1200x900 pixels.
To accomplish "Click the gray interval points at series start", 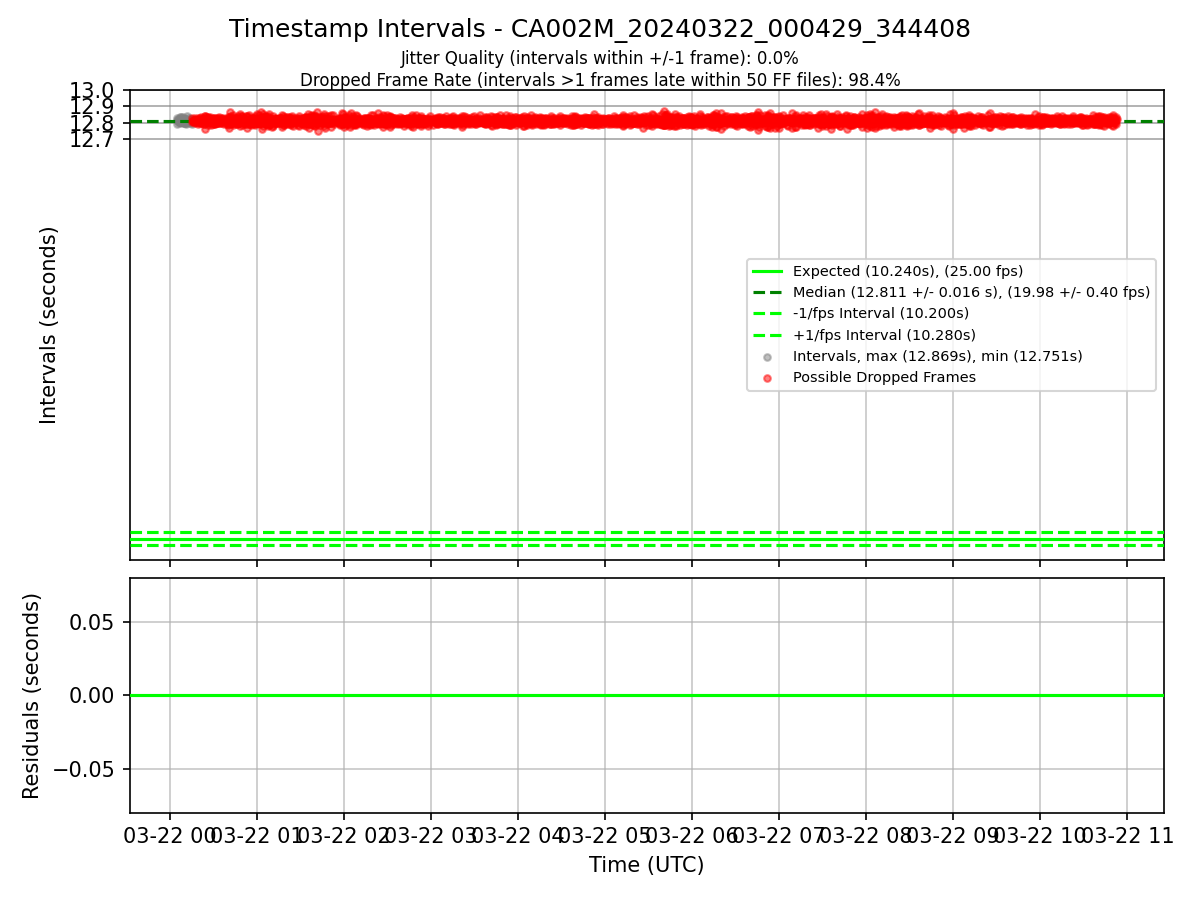I will click(x=181, y=121).
